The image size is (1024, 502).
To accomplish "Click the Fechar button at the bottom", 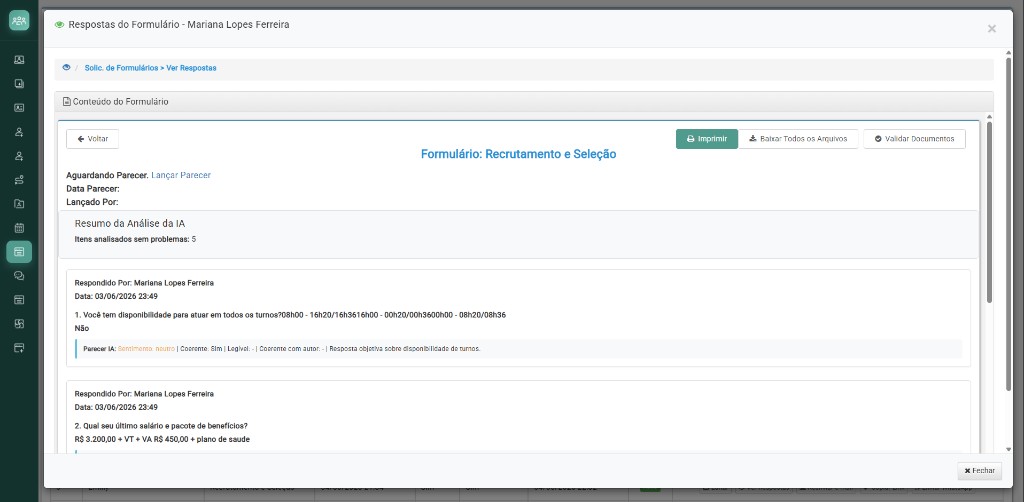I will pos(980,471).
